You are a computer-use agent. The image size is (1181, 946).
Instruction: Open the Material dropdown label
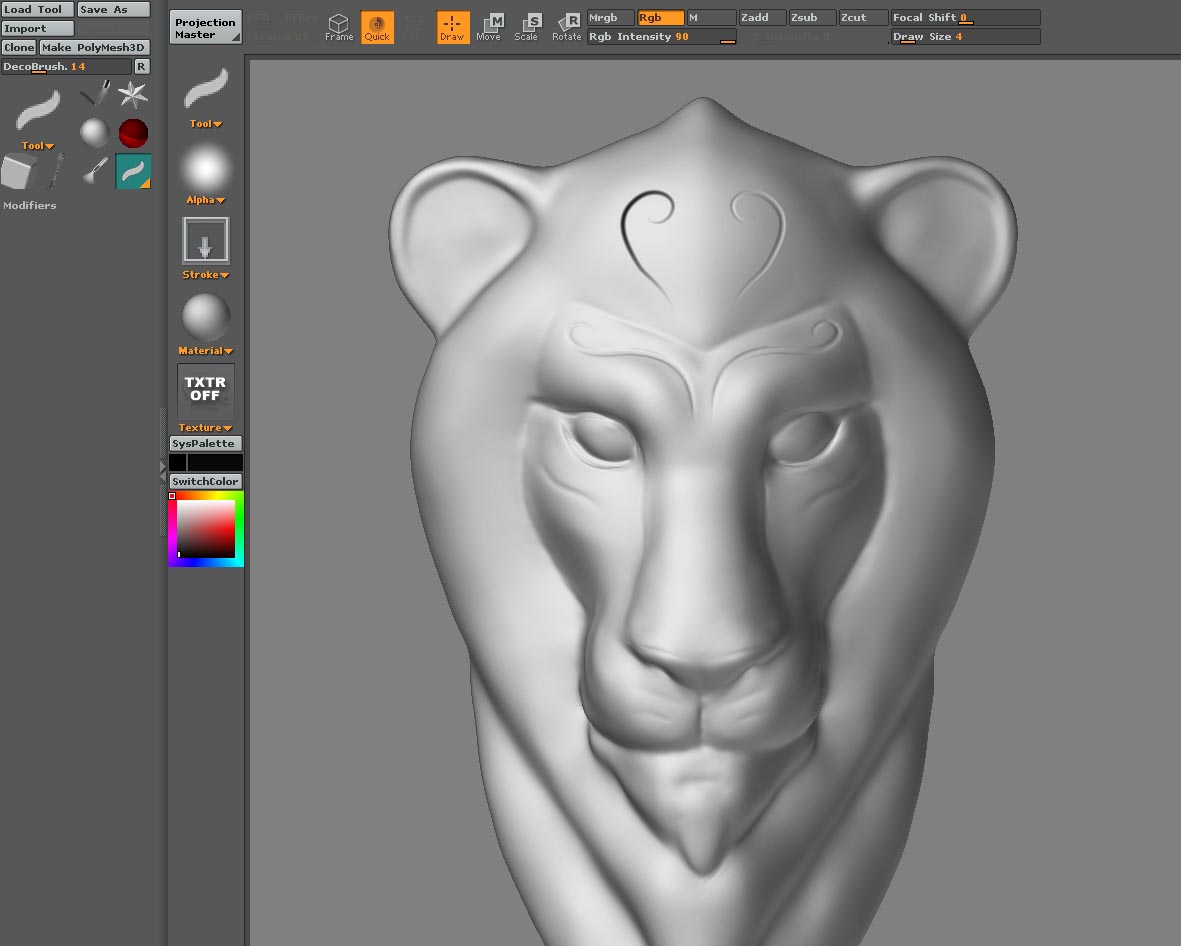(206, 351)
